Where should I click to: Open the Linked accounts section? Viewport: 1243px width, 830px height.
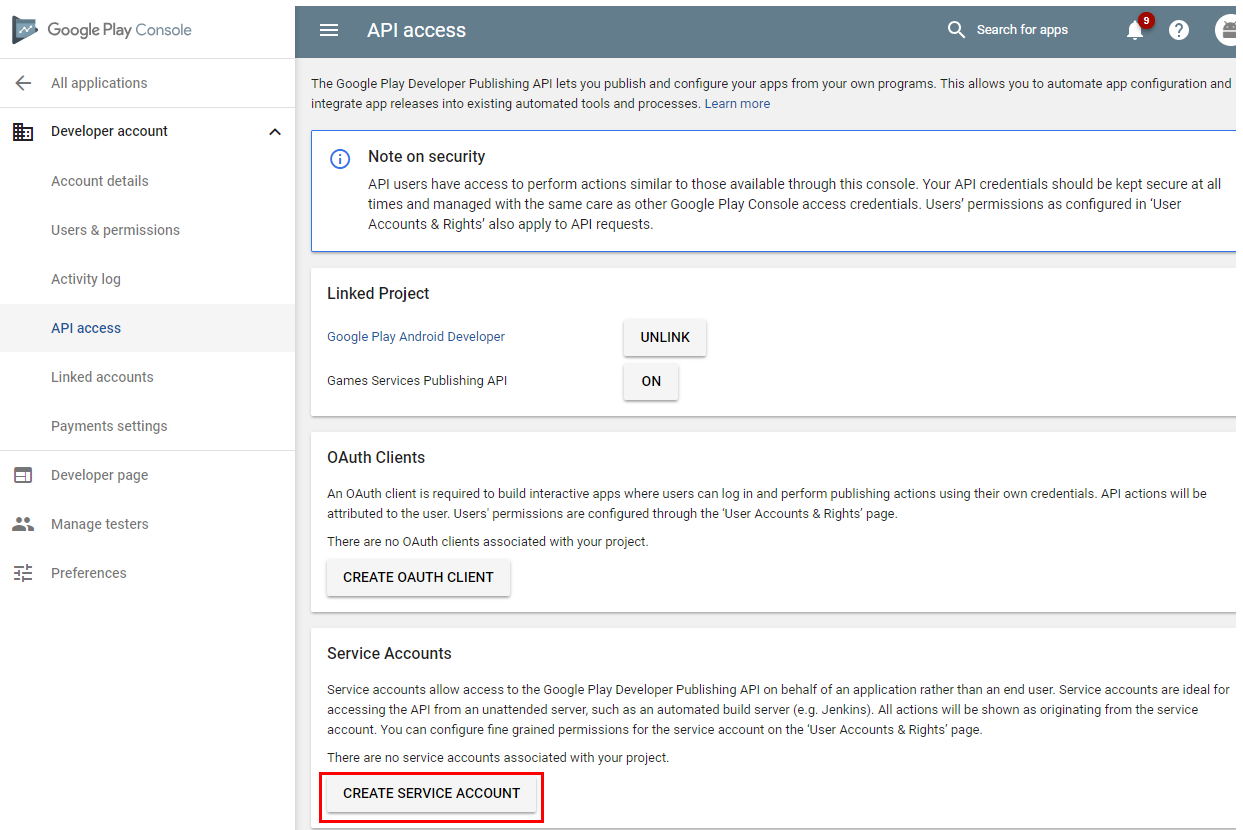tap(101, 376)
